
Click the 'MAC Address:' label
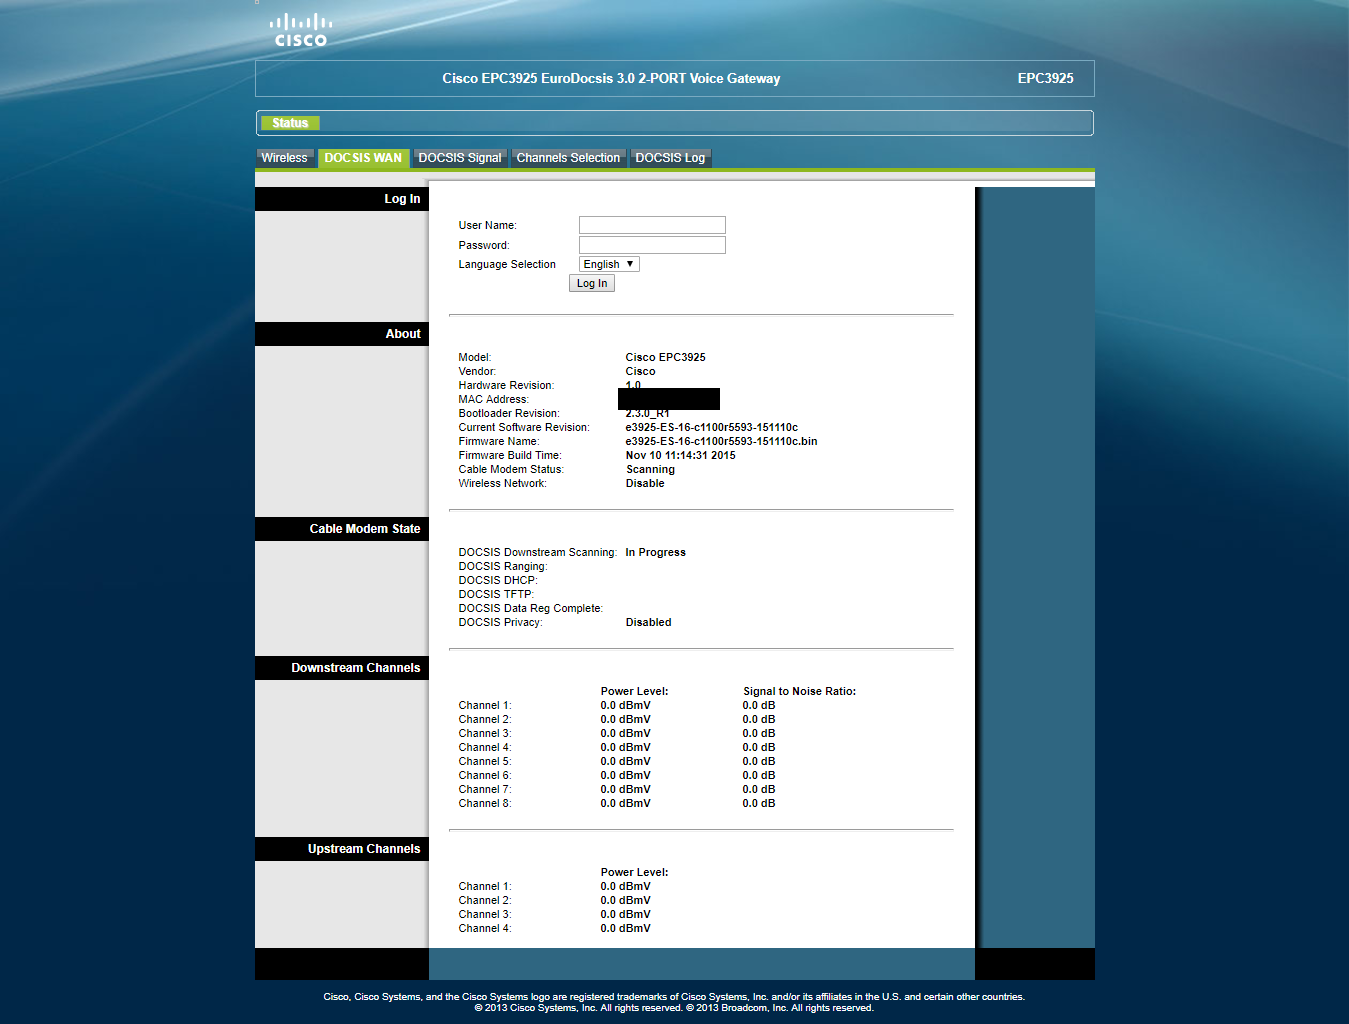(x=493, y=399)
